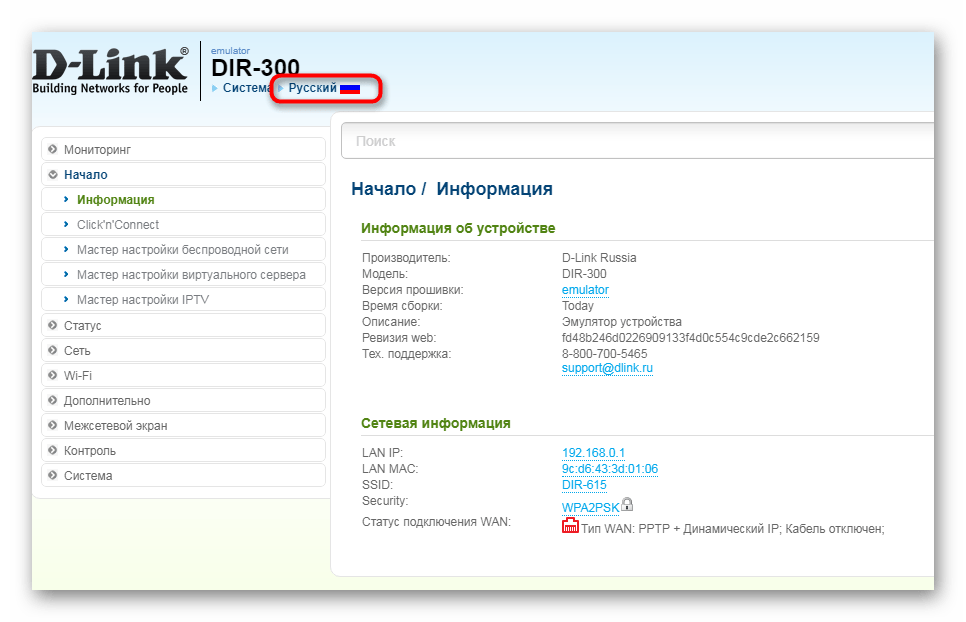The width and height of the screenshot is (966, 622).
Task: Open the Русский language dropdown
Action: (312, 88)
